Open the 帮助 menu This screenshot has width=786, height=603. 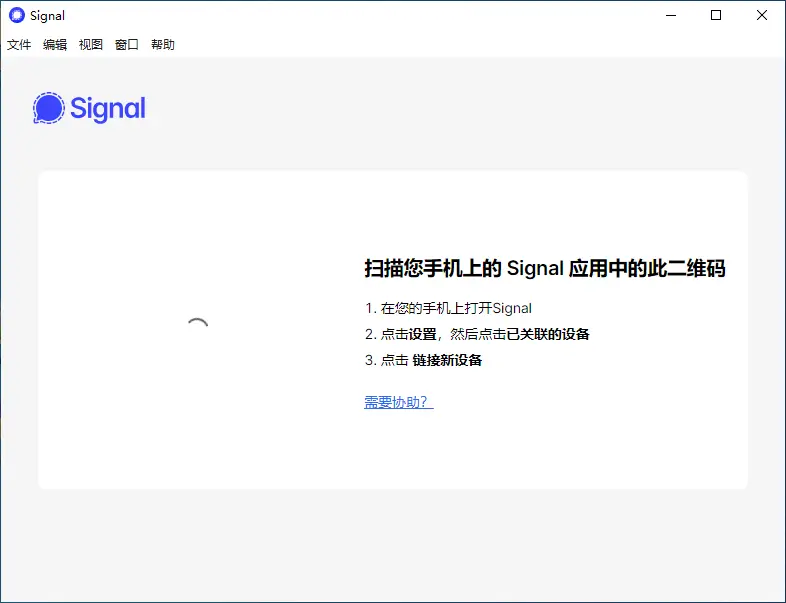coord(163,45)
